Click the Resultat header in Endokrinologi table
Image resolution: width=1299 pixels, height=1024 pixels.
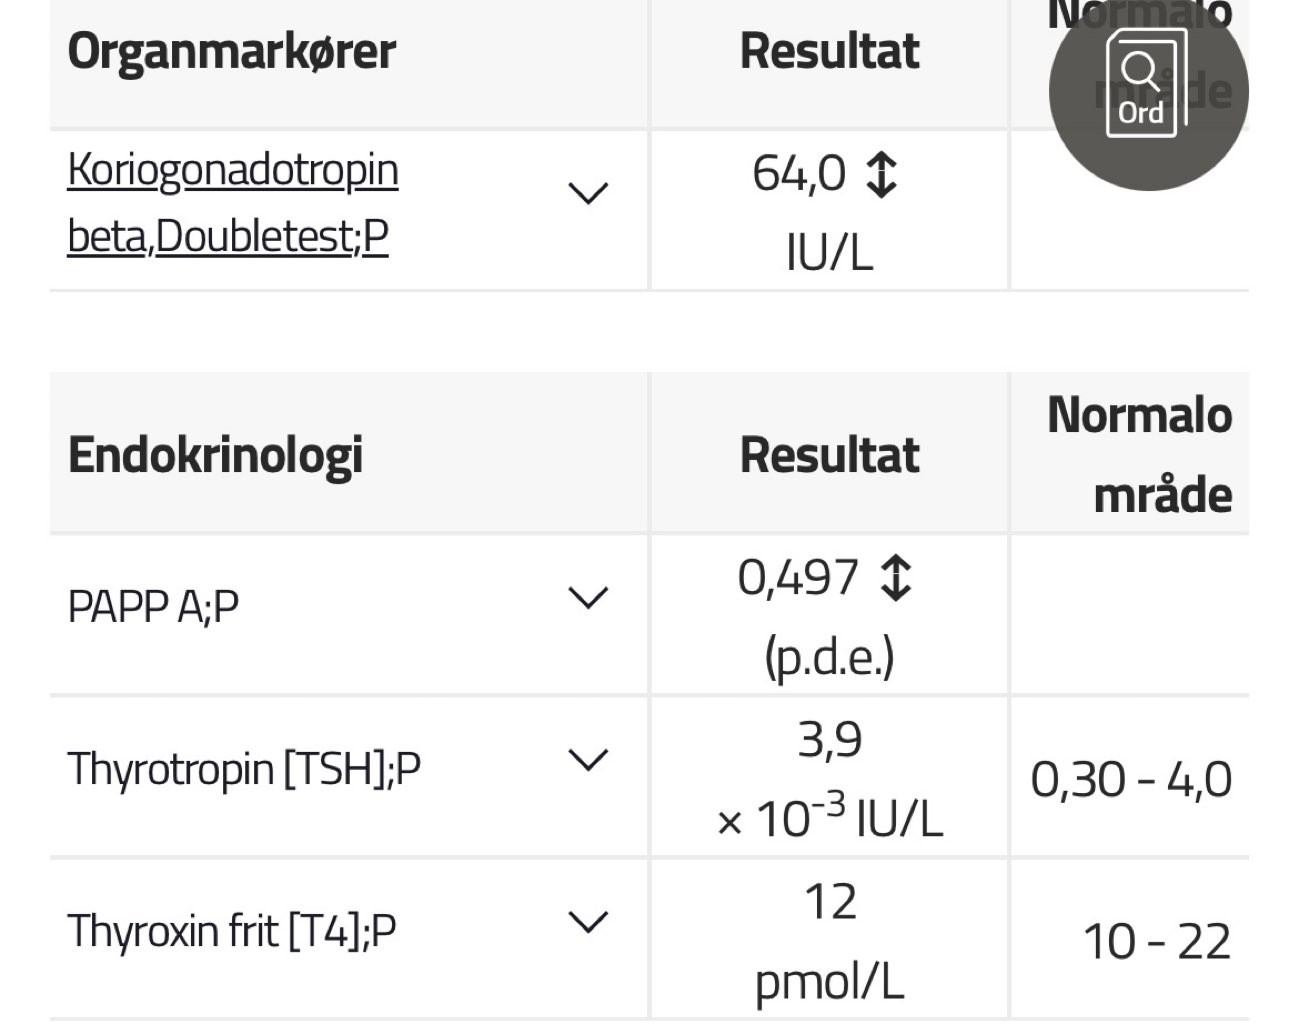tap(829, 455)
